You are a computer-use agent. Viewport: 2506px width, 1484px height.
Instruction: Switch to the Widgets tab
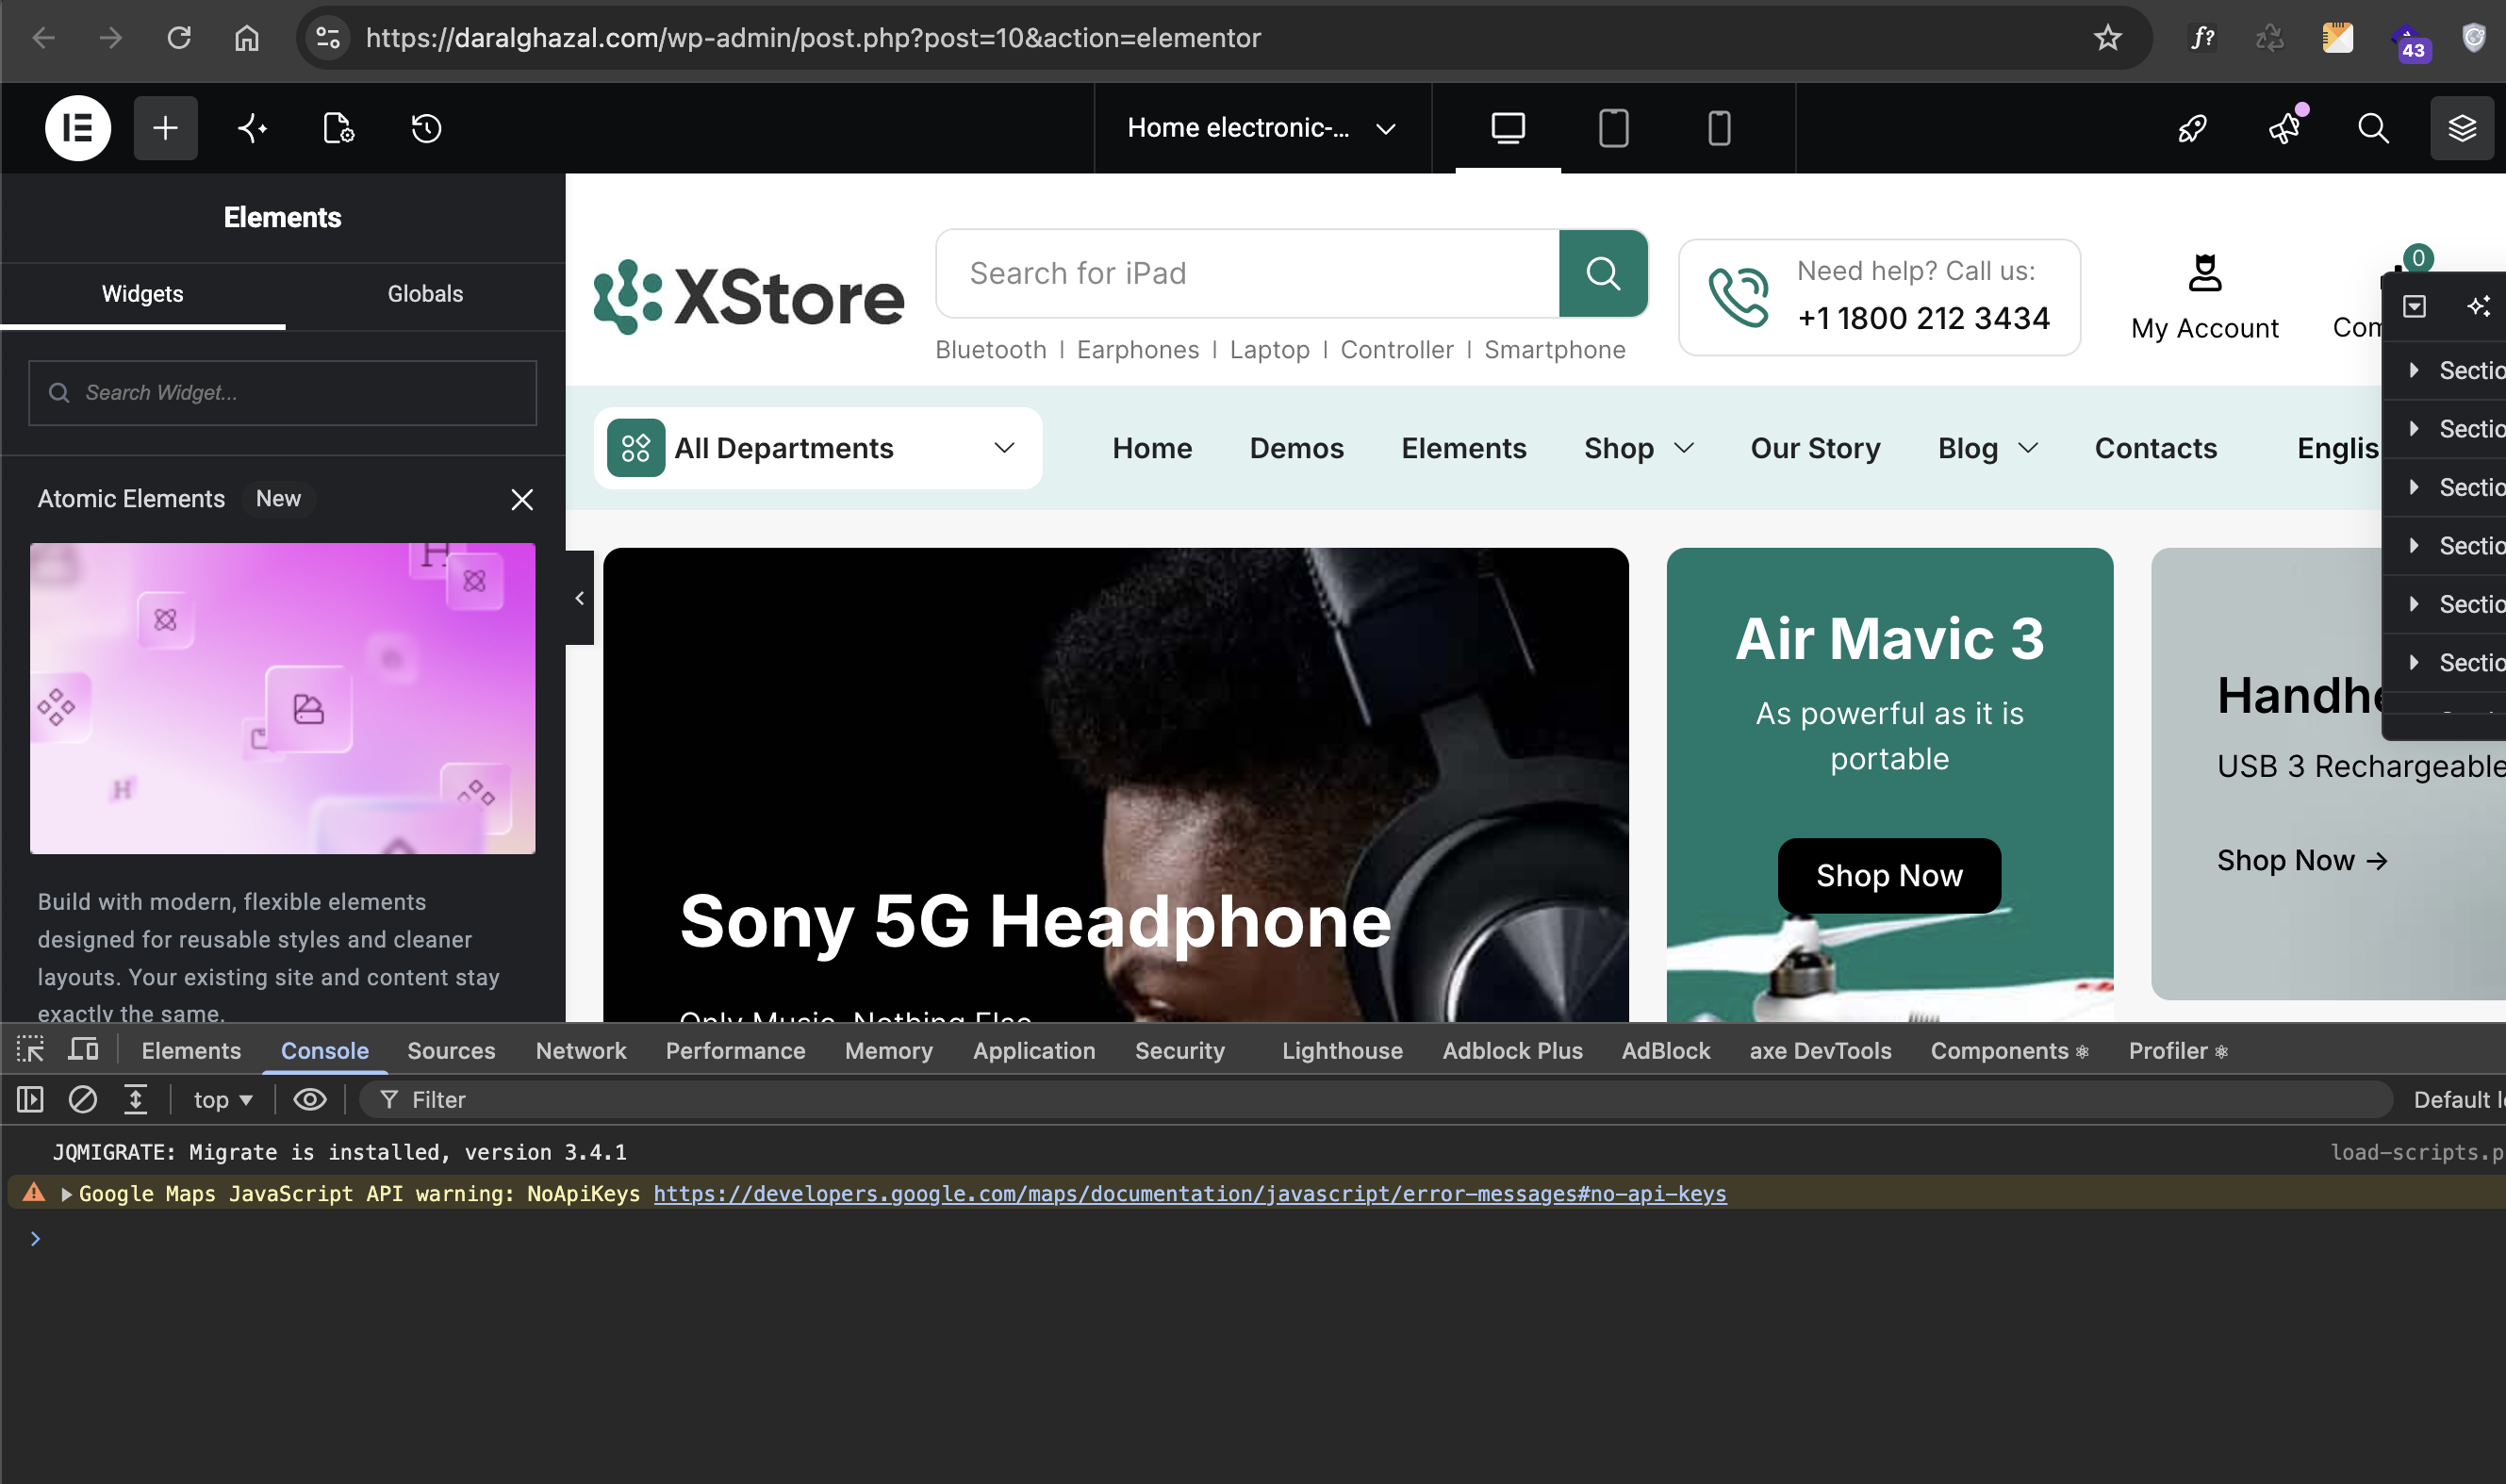click(143, 294)
